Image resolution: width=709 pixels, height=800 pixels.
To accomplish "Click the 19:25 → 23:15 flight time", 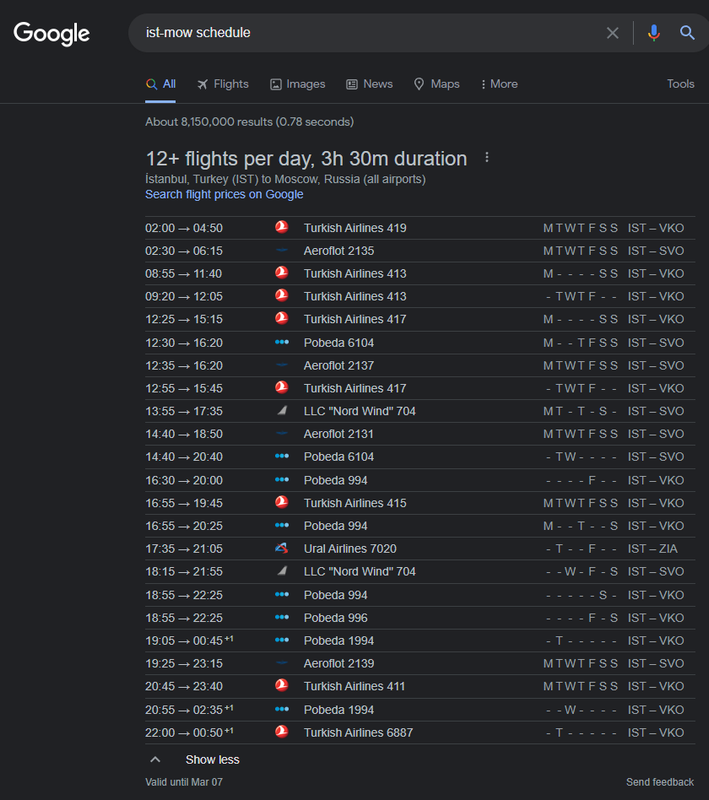I will pos(184,664).
